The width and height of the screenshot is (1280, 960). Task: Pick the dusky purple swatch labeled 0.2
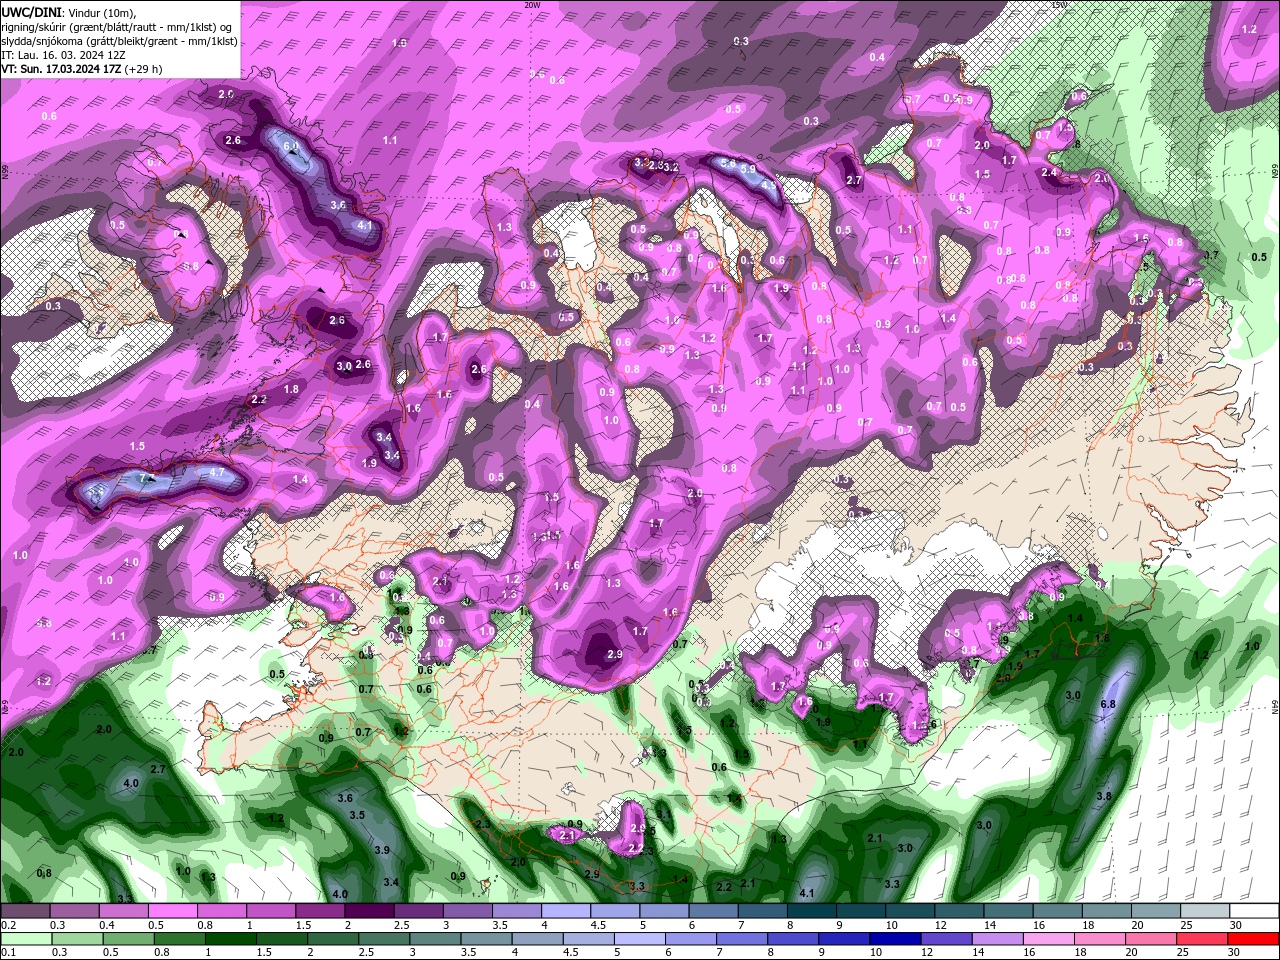tap(25, 911)
